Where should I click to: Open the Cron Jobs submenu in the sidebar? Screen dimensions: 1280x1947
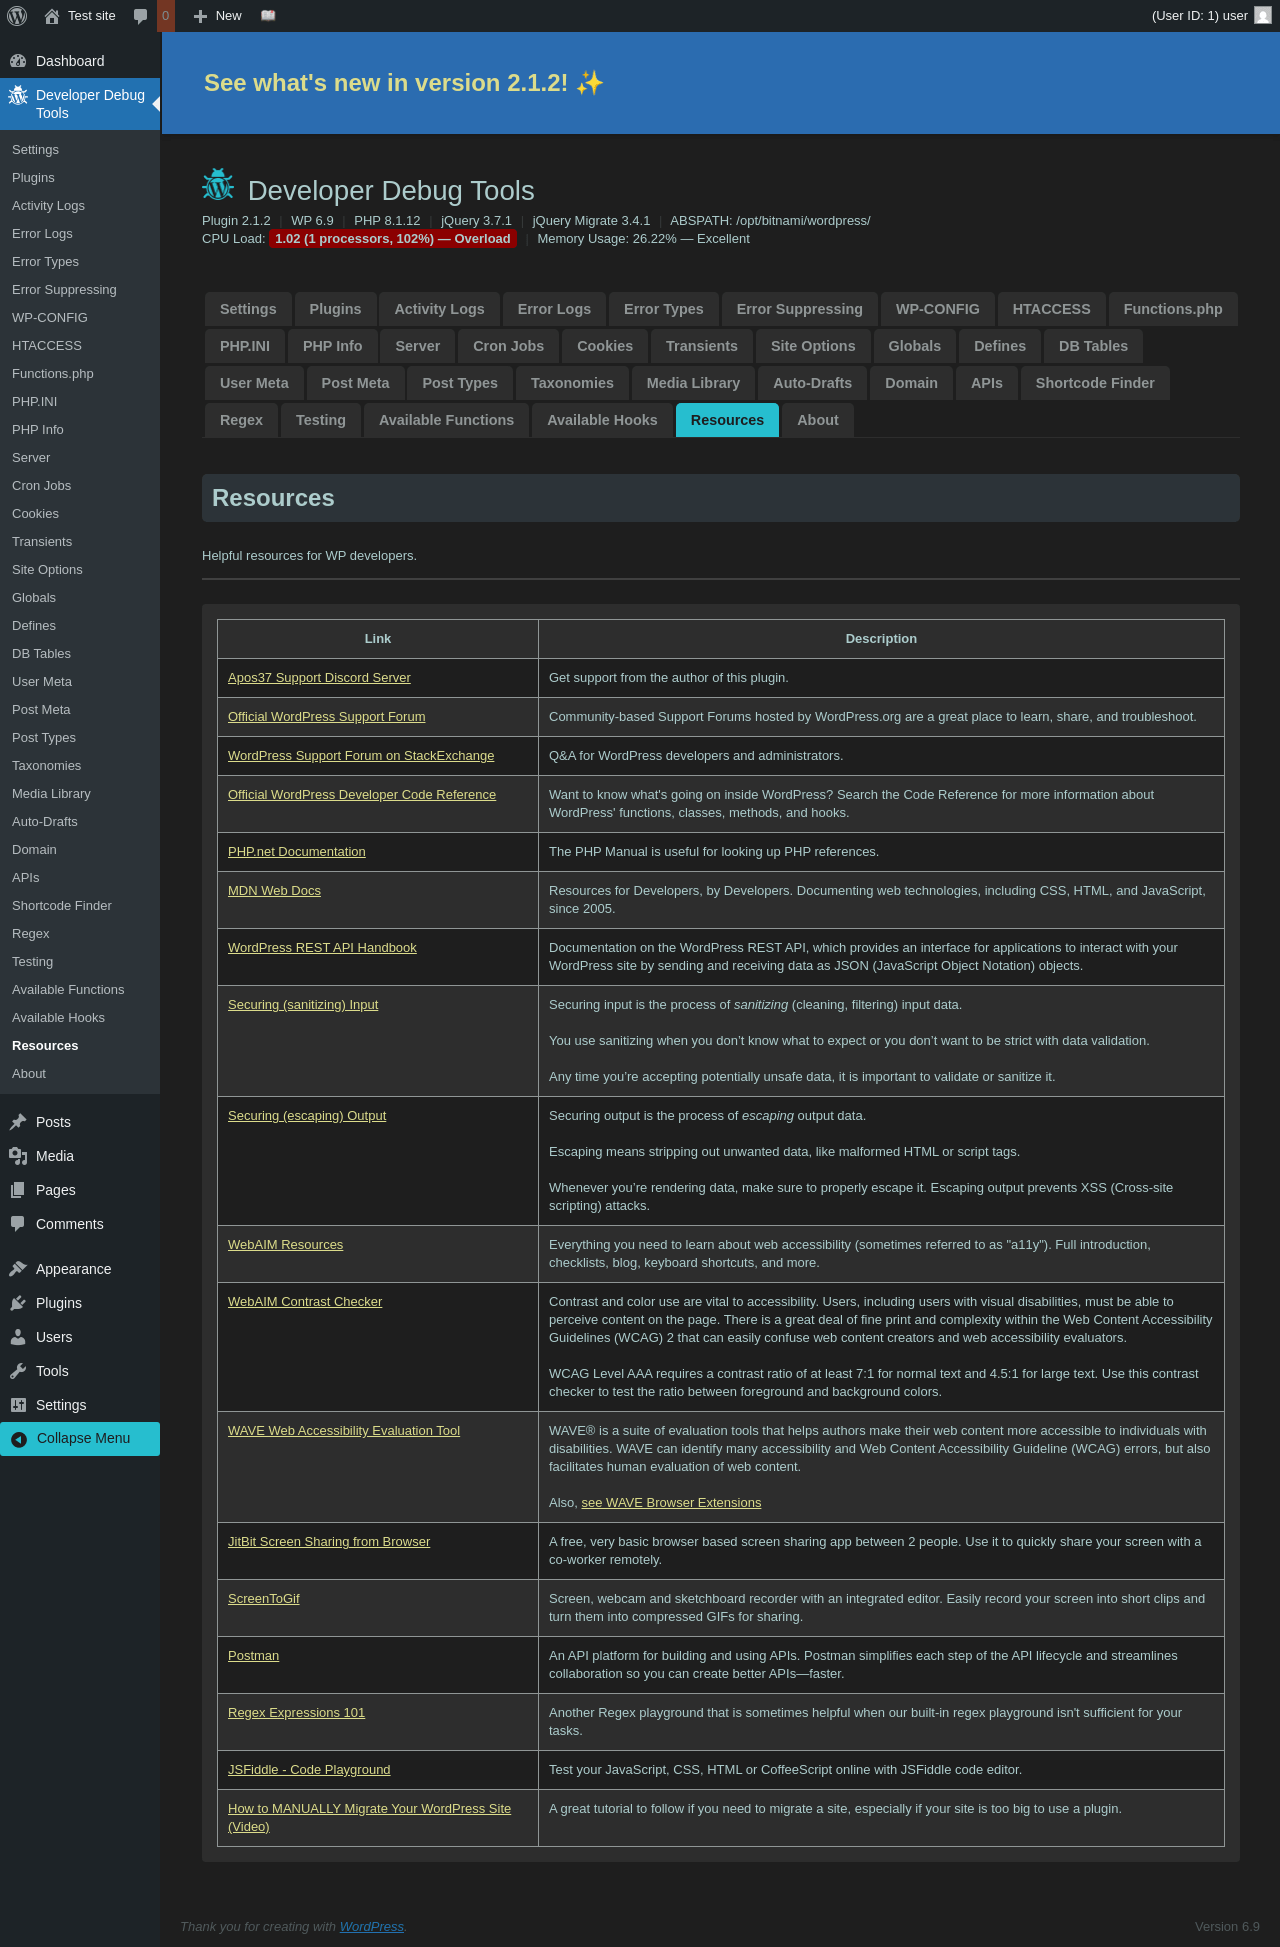[x=42, y=486]
